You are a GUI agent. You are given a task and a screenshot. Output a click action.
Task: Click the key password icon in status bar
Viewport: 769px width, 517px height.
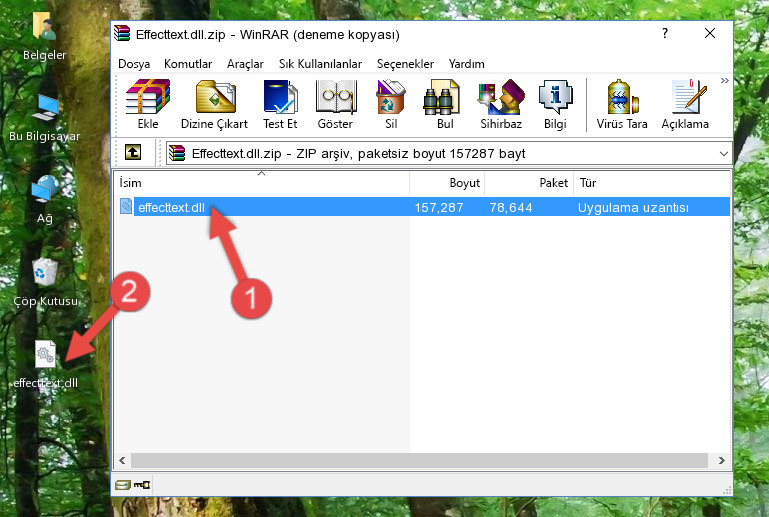(x=142, y=485)
